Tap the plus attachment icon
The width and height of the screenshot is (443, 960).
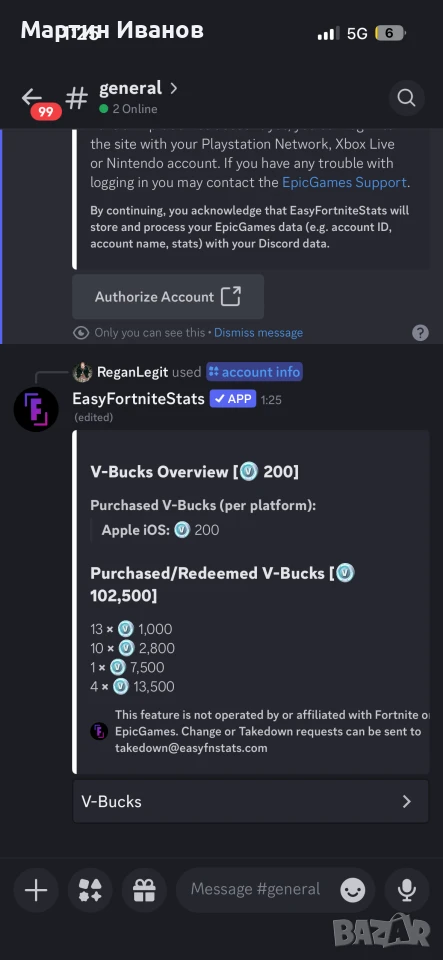click(36, 890)
